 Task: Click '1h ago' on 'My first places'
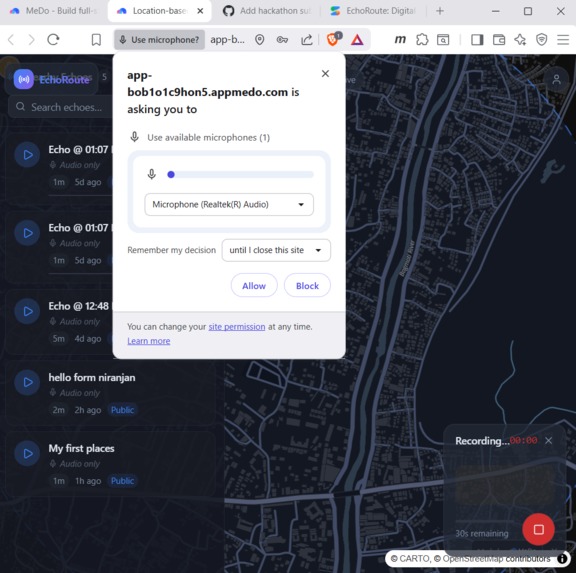click(x=88, y=481)
